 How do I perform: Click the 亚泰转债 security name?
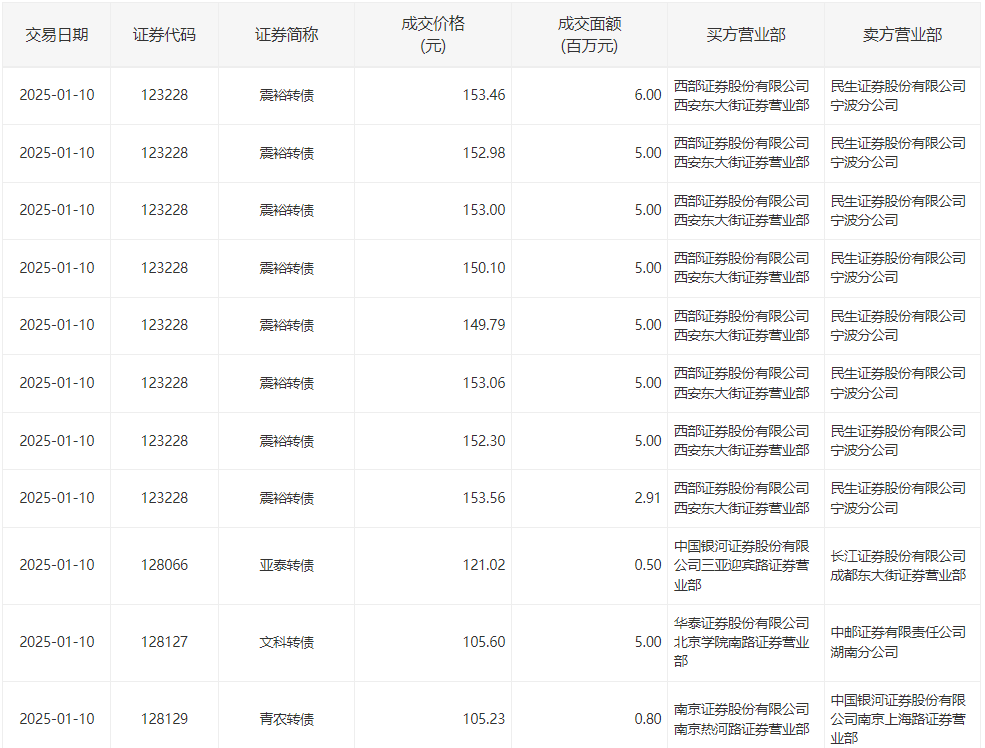(286, 566)
